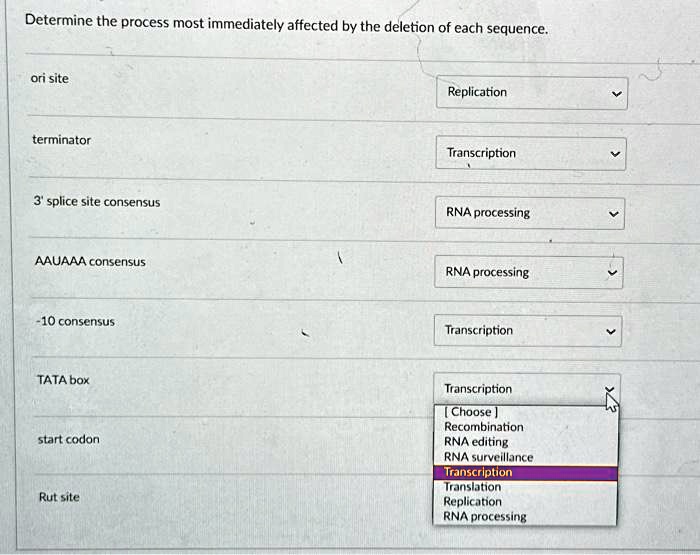Image resolution: width=700 pixels, height=555 pixels.
Task: Click chevron arrow of ori site dropdown
Action: (x=617, y=96)
